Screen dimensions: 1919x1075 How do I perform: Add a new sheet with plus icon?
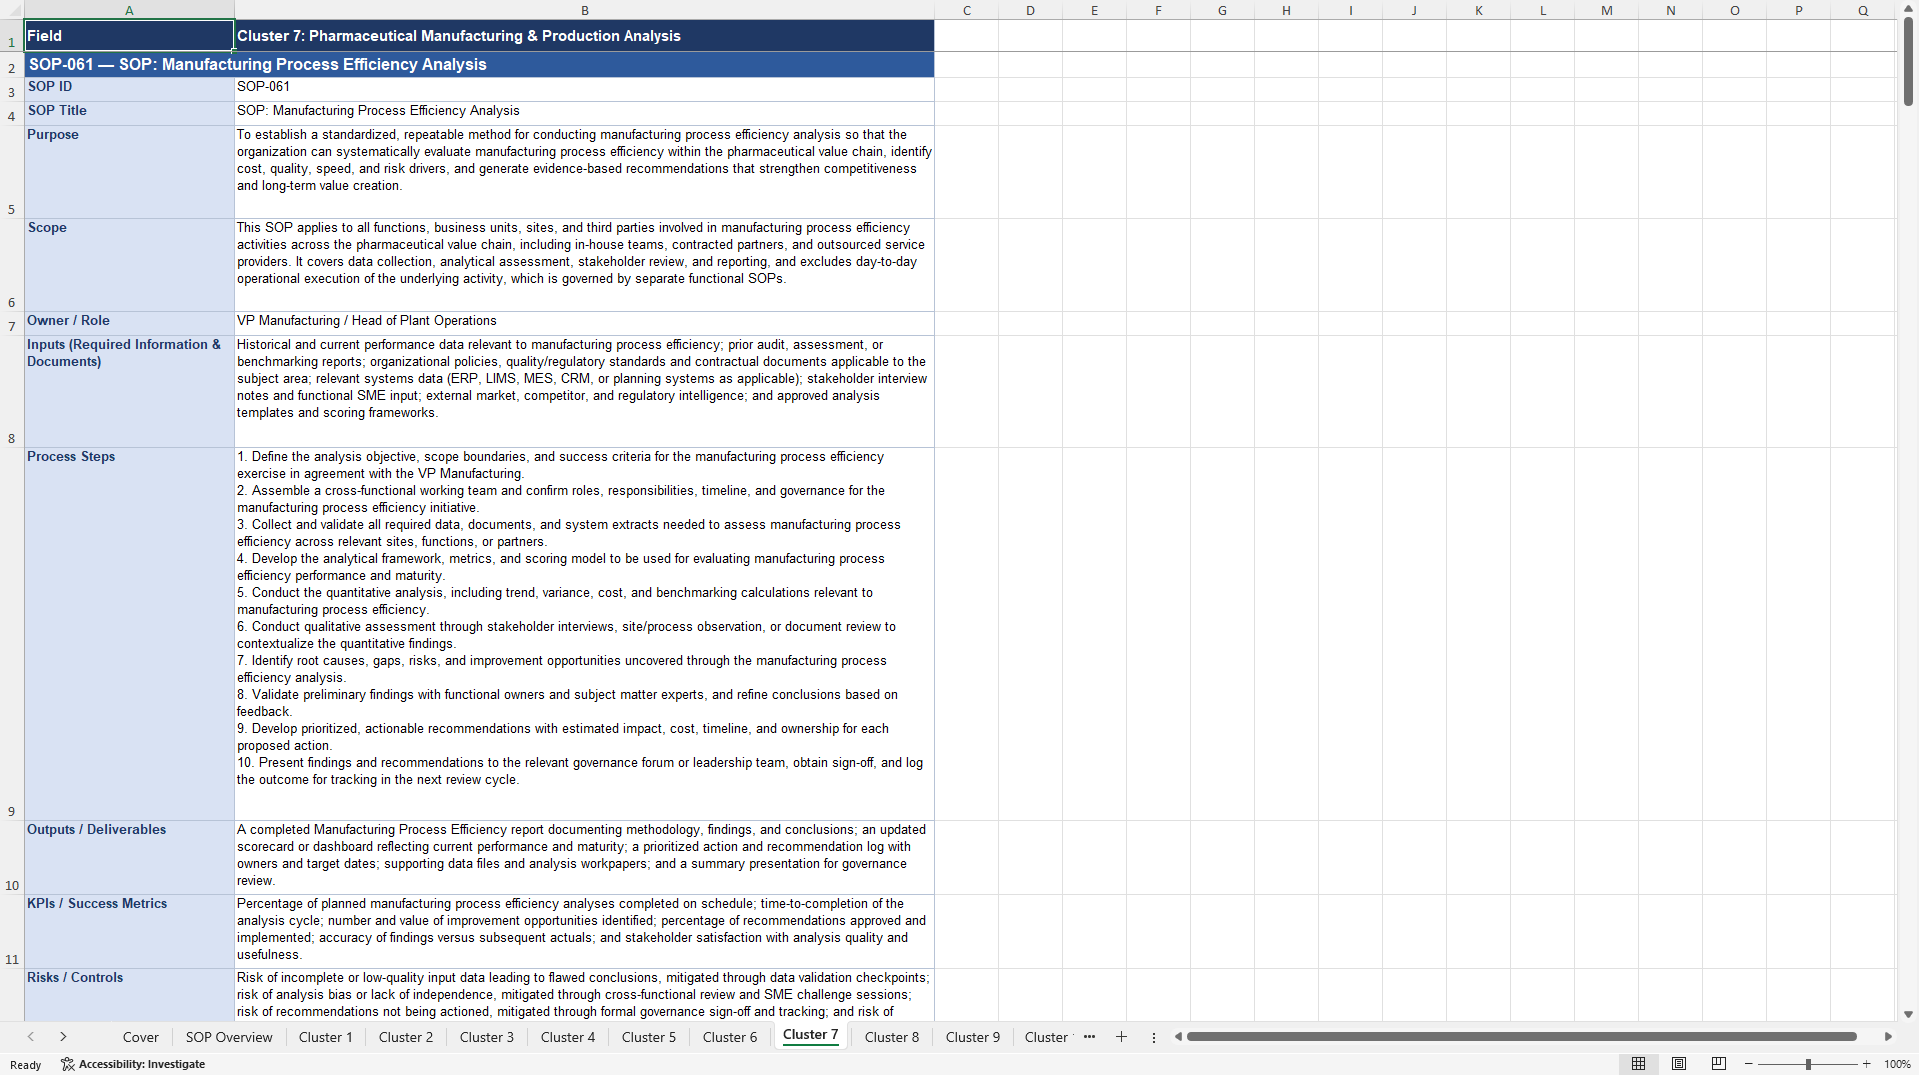point(1121,1037)
